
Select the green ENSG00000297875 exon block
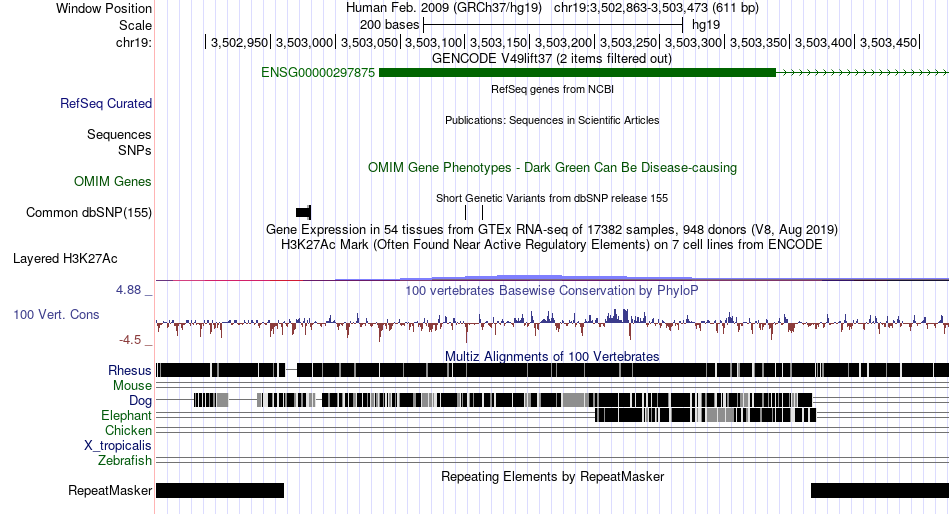point(577,73)
